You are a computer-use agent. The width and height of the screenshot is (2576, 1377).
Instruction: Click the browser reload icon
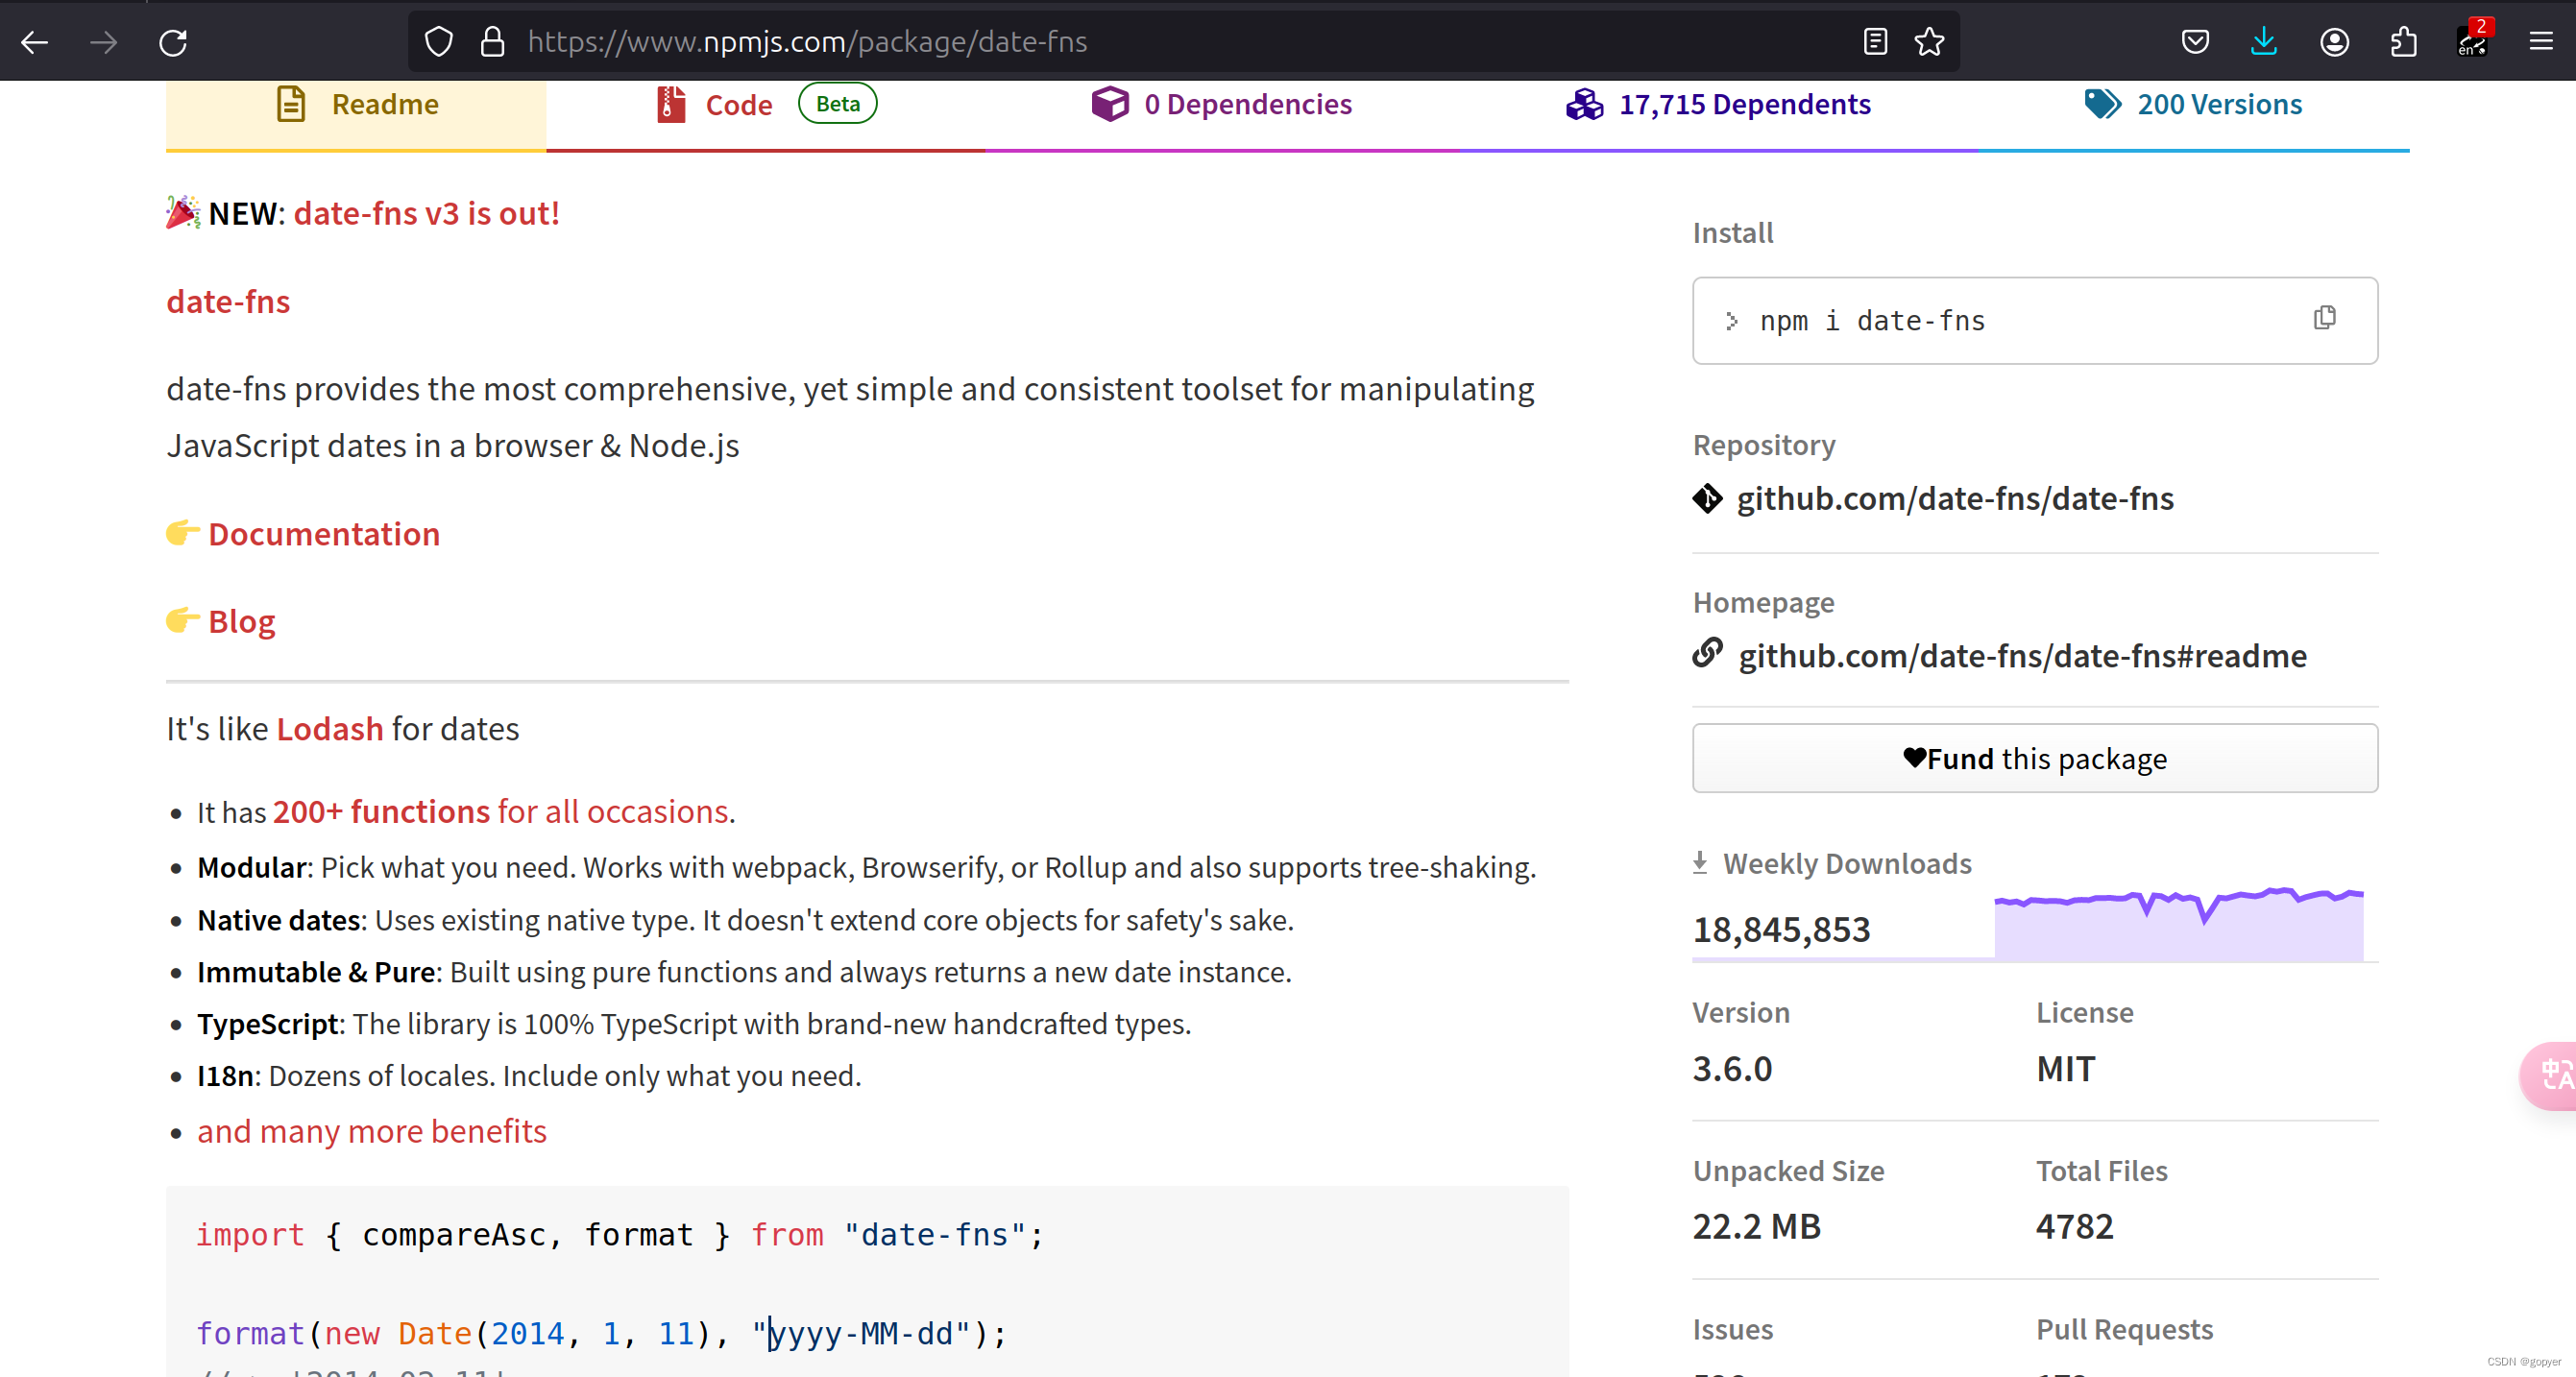pos(173,42)
